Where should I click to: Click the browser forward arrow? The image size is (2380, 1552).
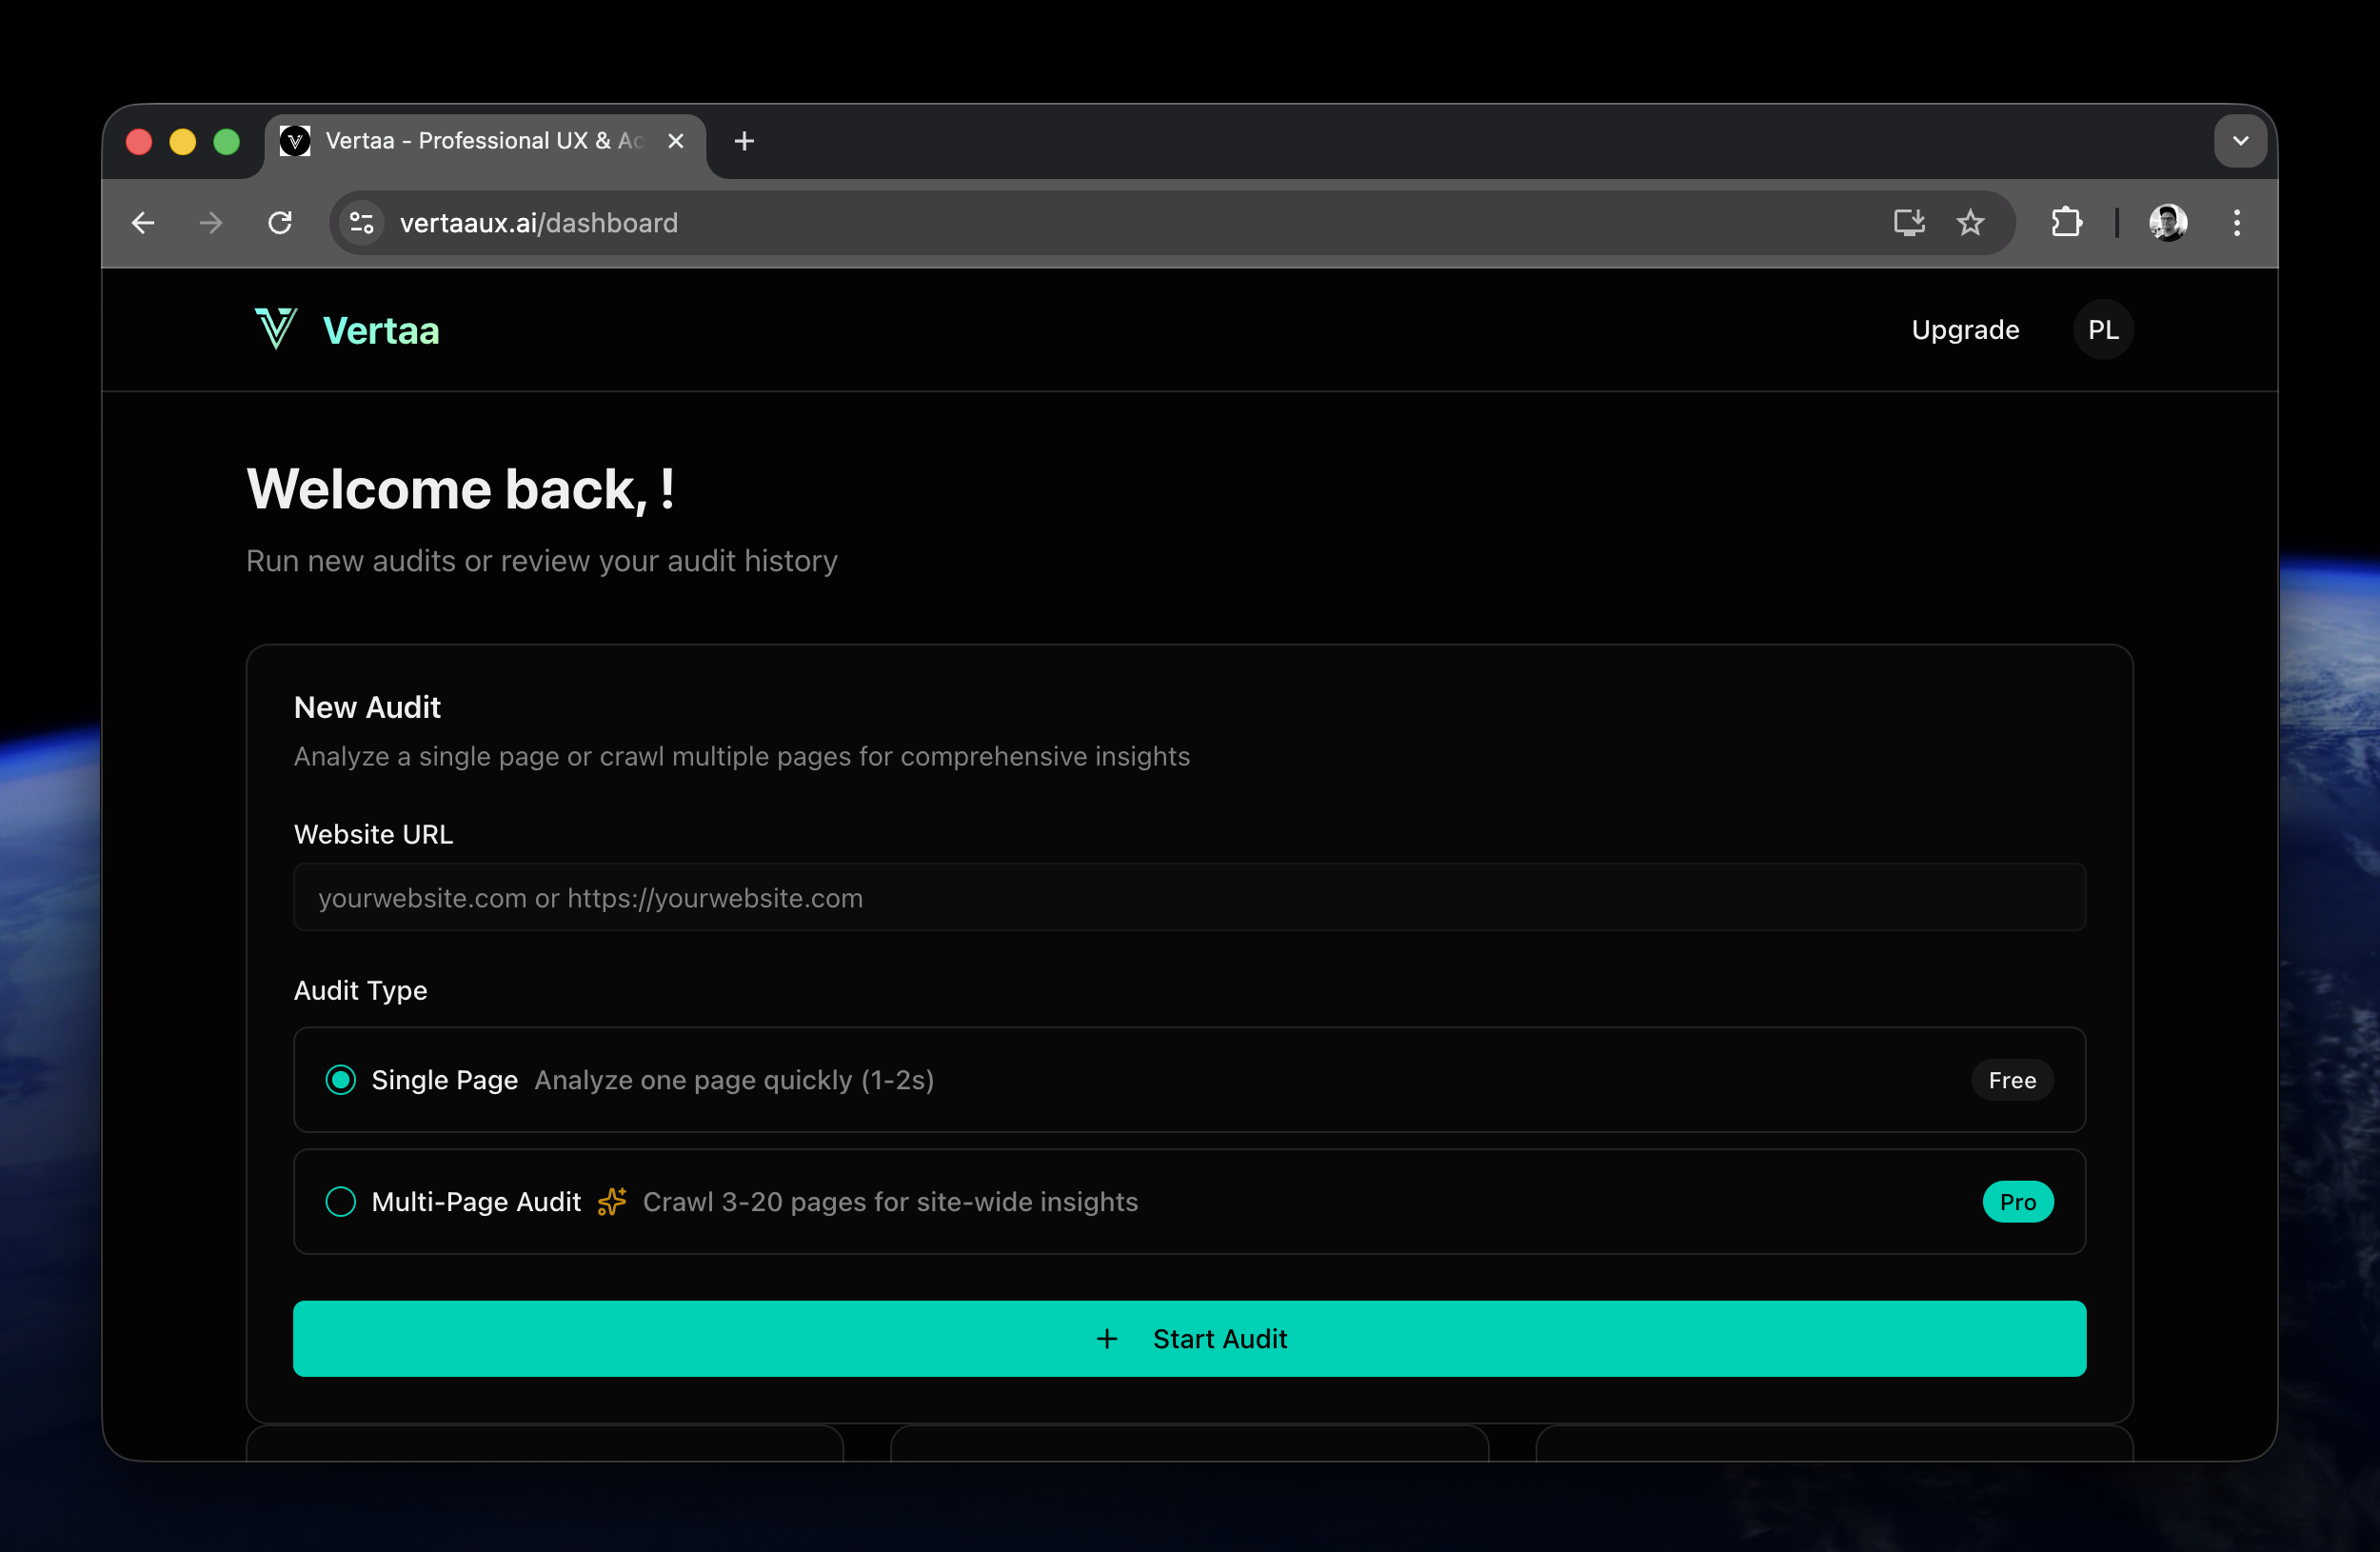[211, 222]
